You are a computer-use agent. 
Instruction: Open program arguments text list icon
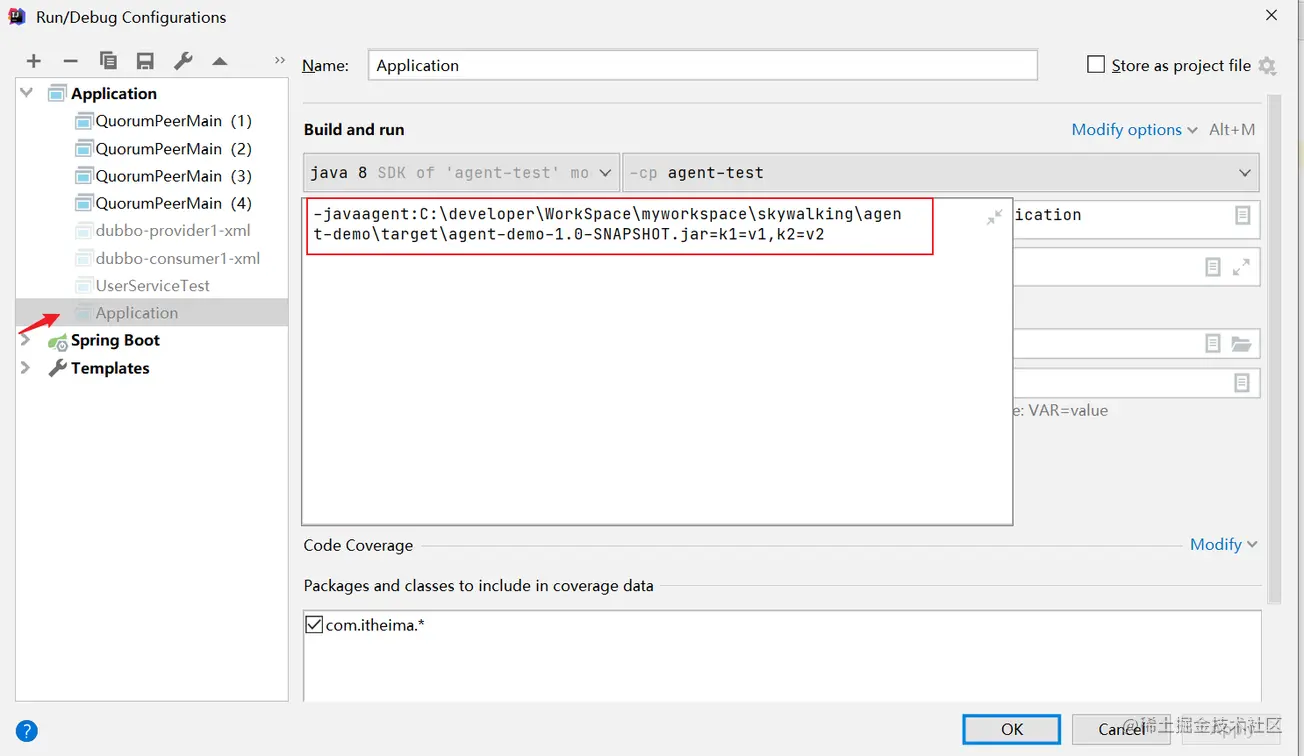point(1213,267)
